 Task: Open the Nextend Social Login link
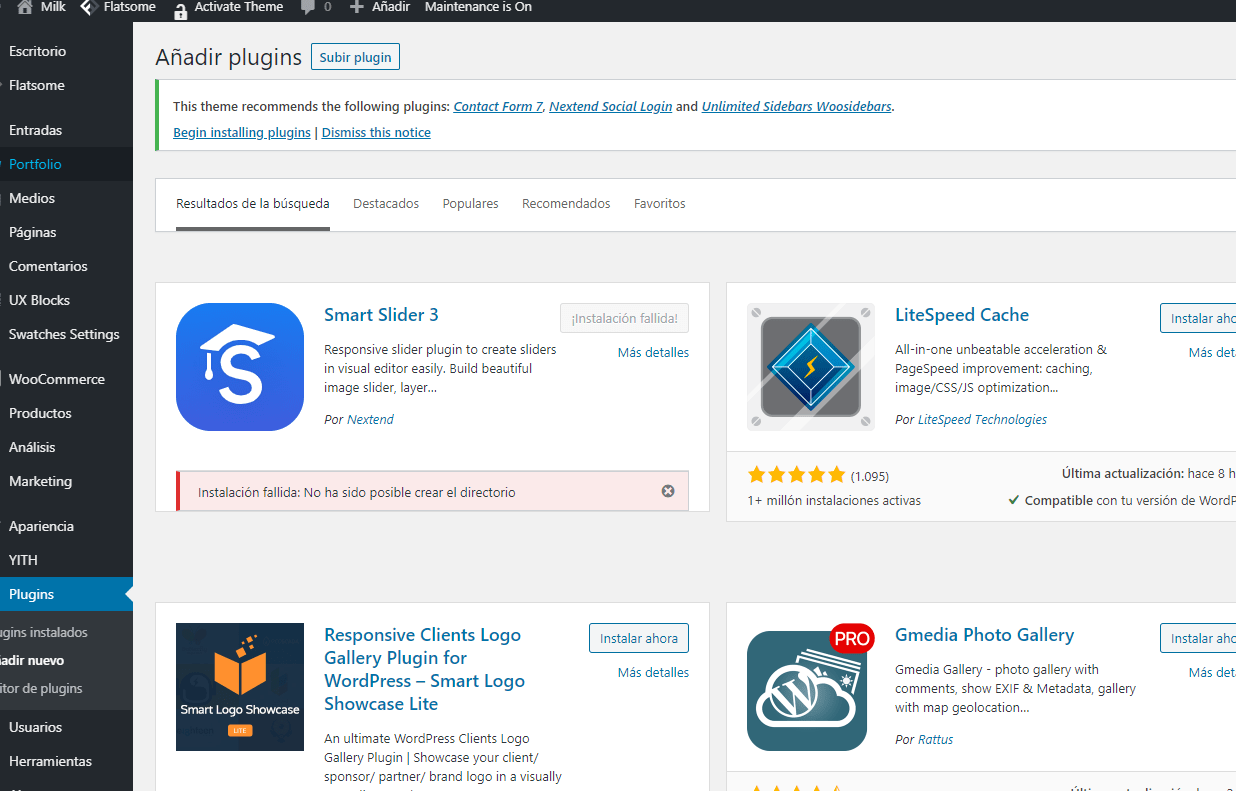610,106
